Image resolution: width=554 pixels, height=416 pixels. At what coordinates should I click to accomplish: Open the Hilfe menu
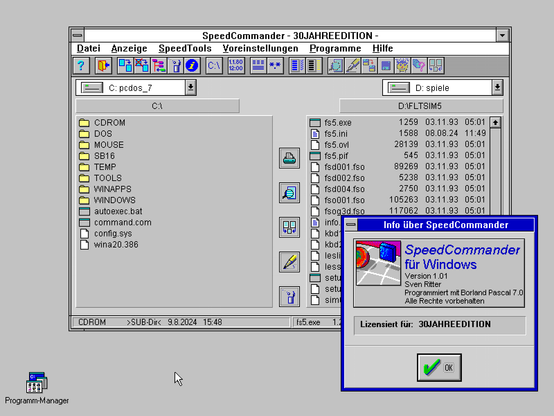pos(383,48)
